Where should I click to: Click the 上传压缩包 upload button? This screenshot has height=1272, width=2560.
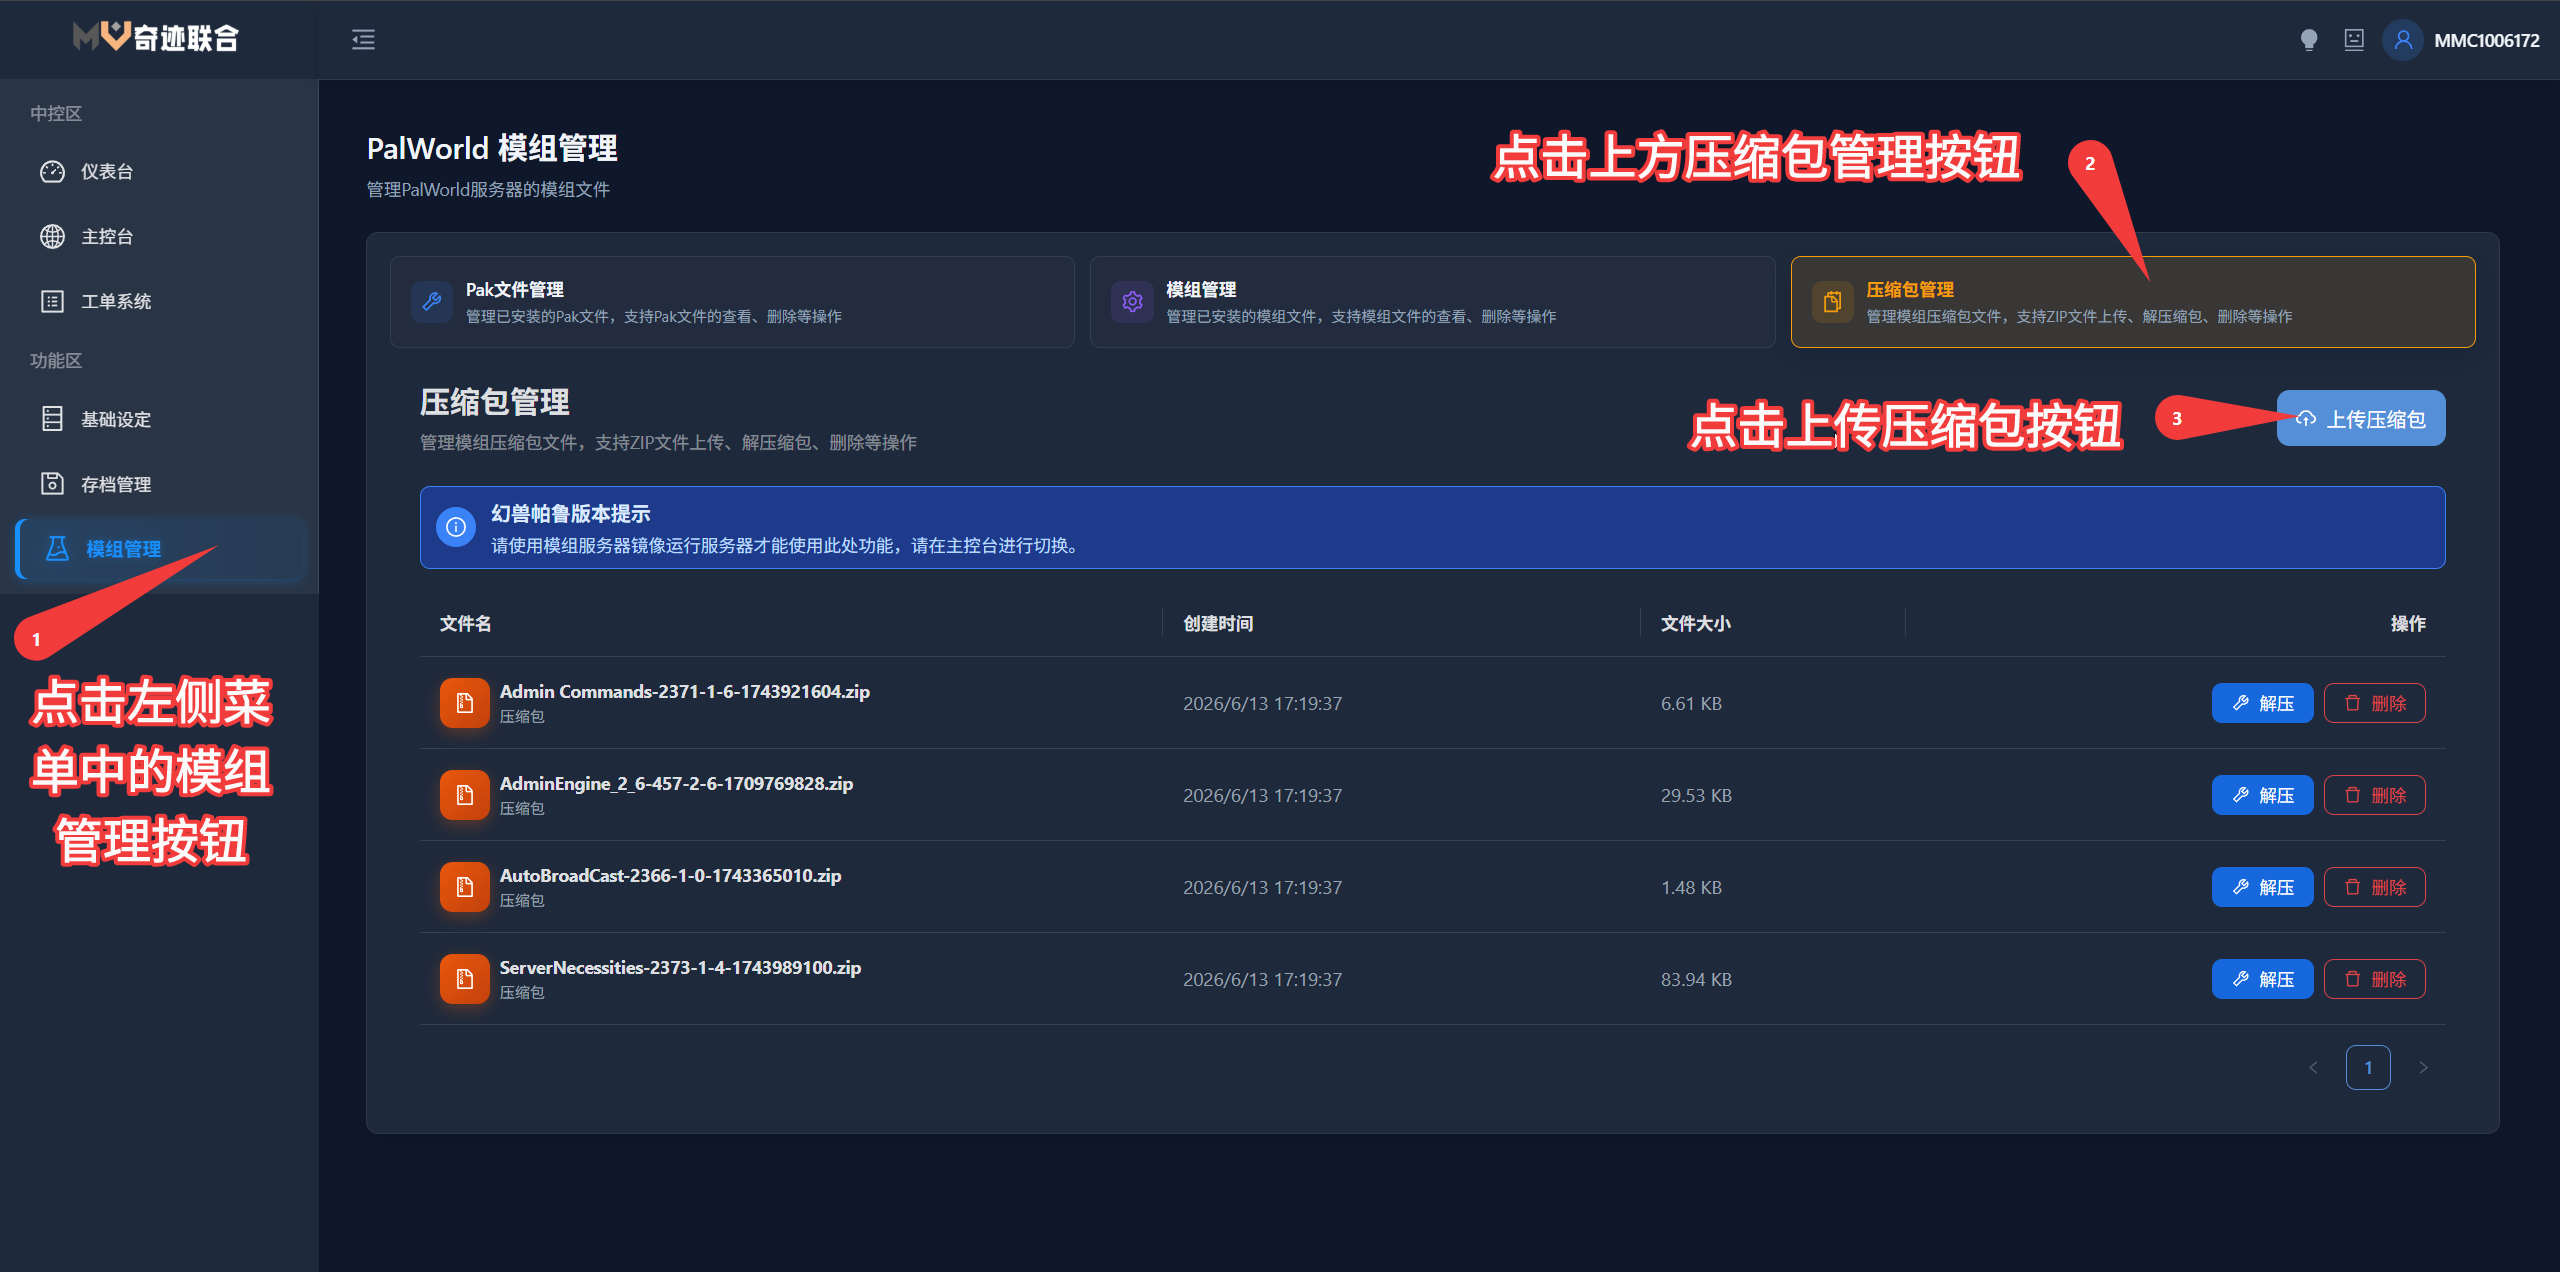tap(2361, 418)
